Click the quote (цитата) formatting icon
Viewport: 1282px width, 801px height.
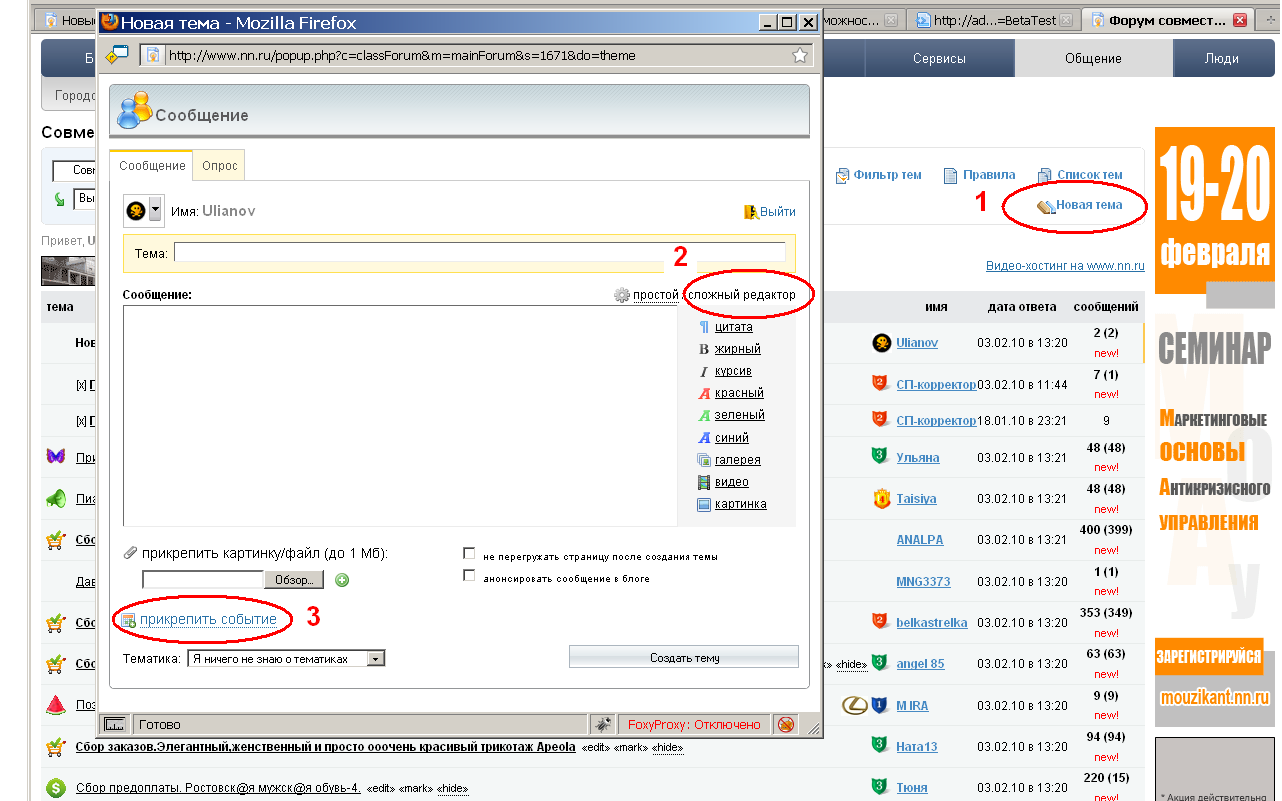(x=704, y=327)
